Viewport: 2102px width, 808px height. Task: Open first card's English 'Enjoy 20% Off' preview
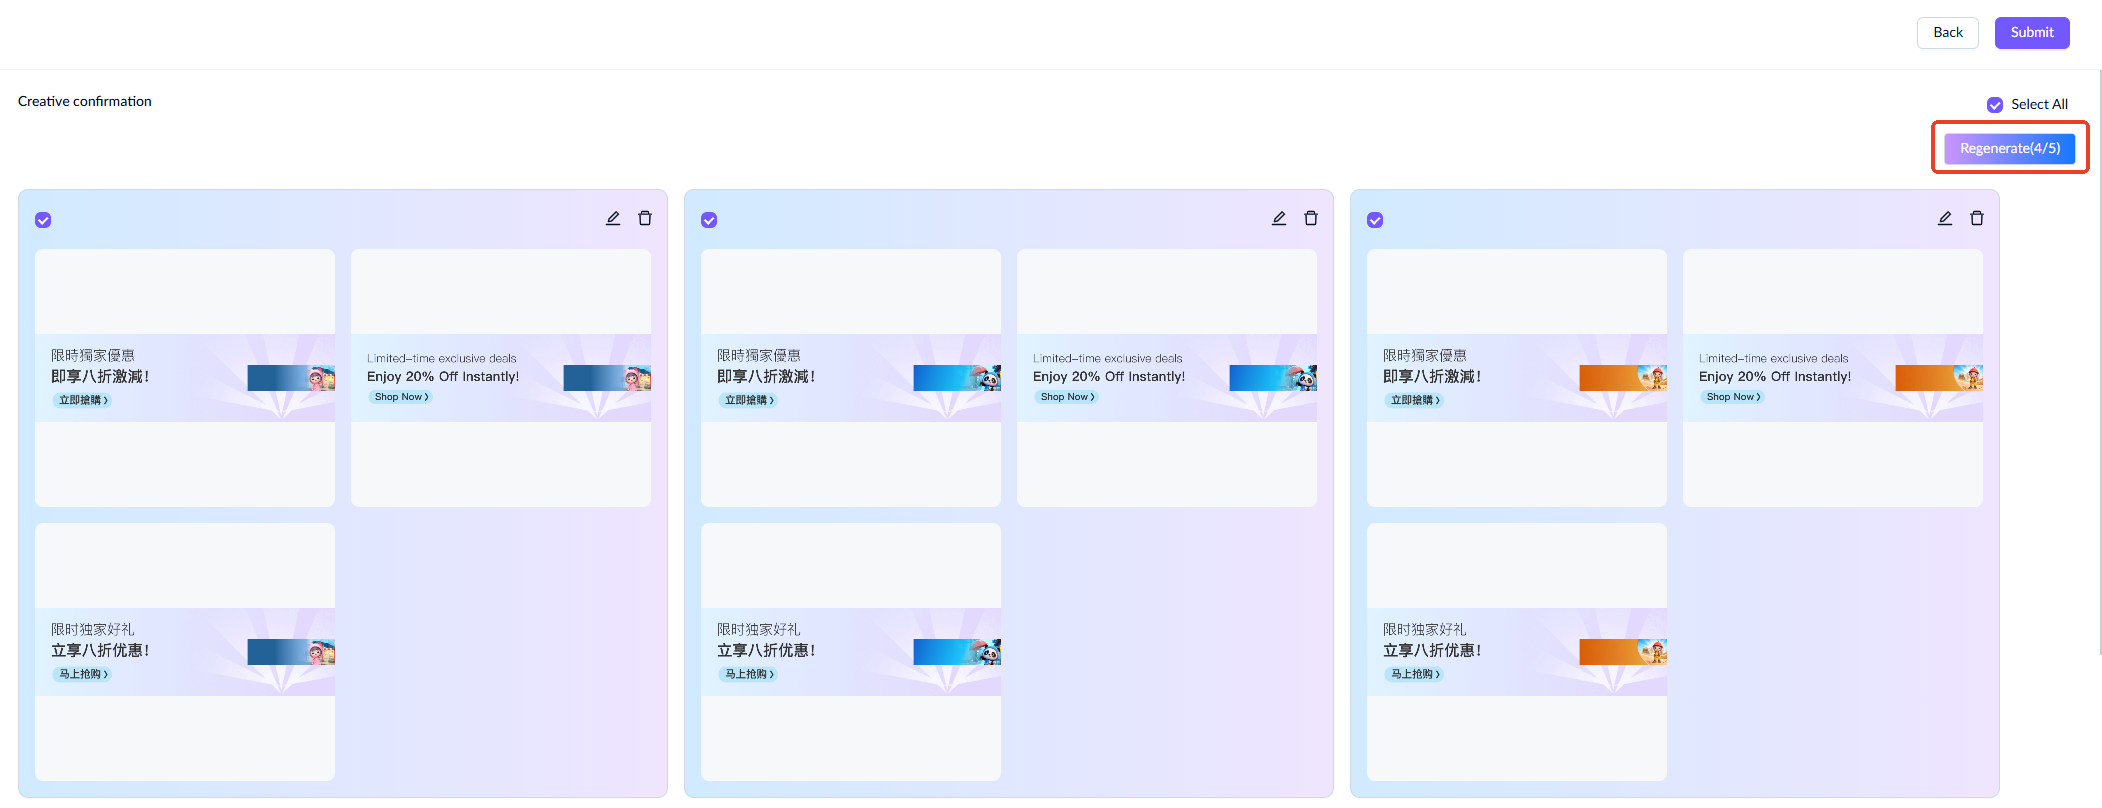point(500,377)
